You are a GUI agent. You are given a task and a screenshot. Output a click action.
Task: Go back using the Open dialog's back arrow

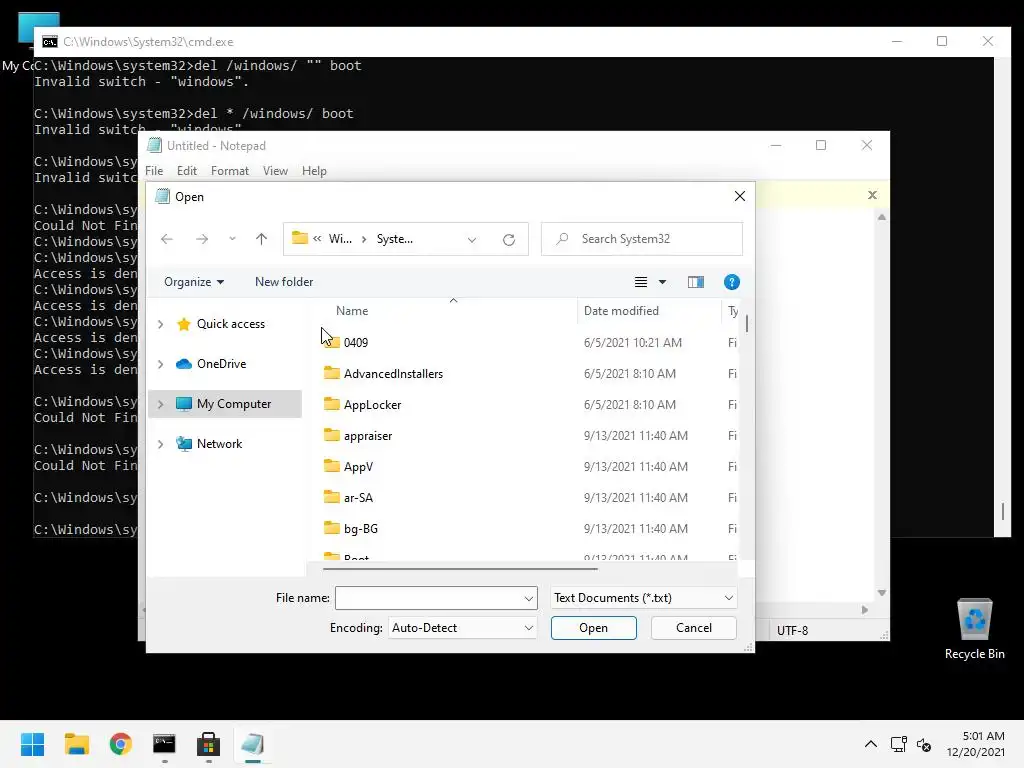[x=167, y=239]
